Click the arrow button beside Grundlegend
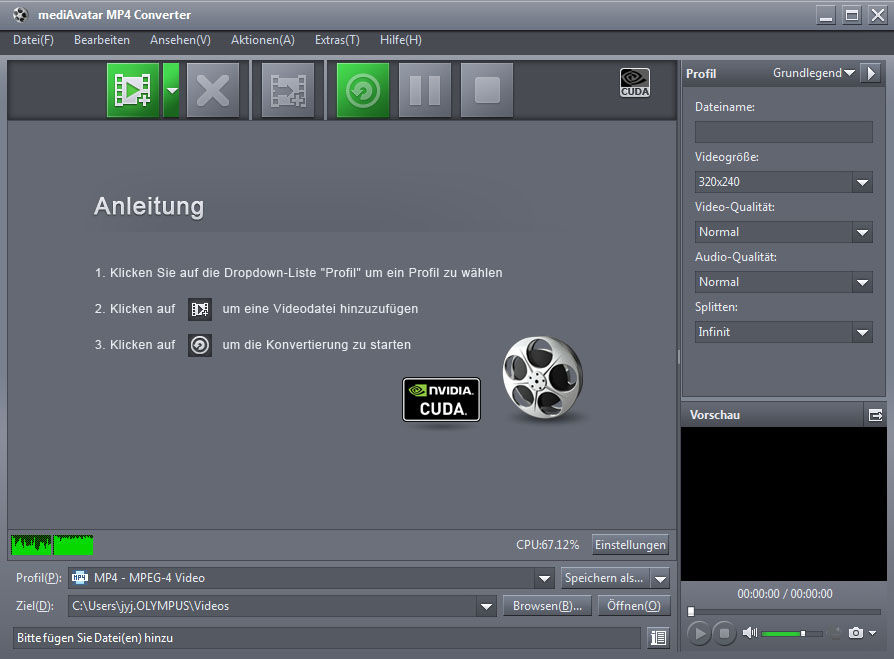 (x=871, y=73)
